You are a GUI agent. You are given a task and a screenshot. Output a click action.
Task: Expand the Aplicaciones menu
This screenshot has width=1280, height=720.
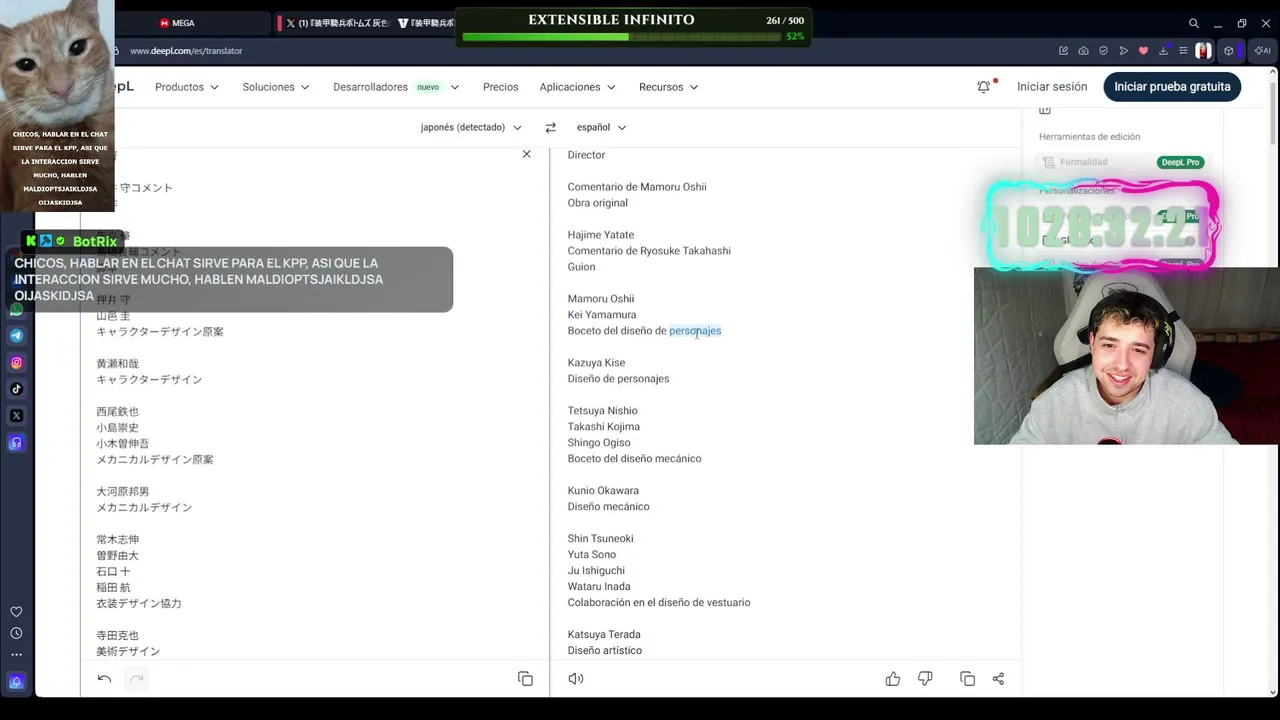pos(578,87)
